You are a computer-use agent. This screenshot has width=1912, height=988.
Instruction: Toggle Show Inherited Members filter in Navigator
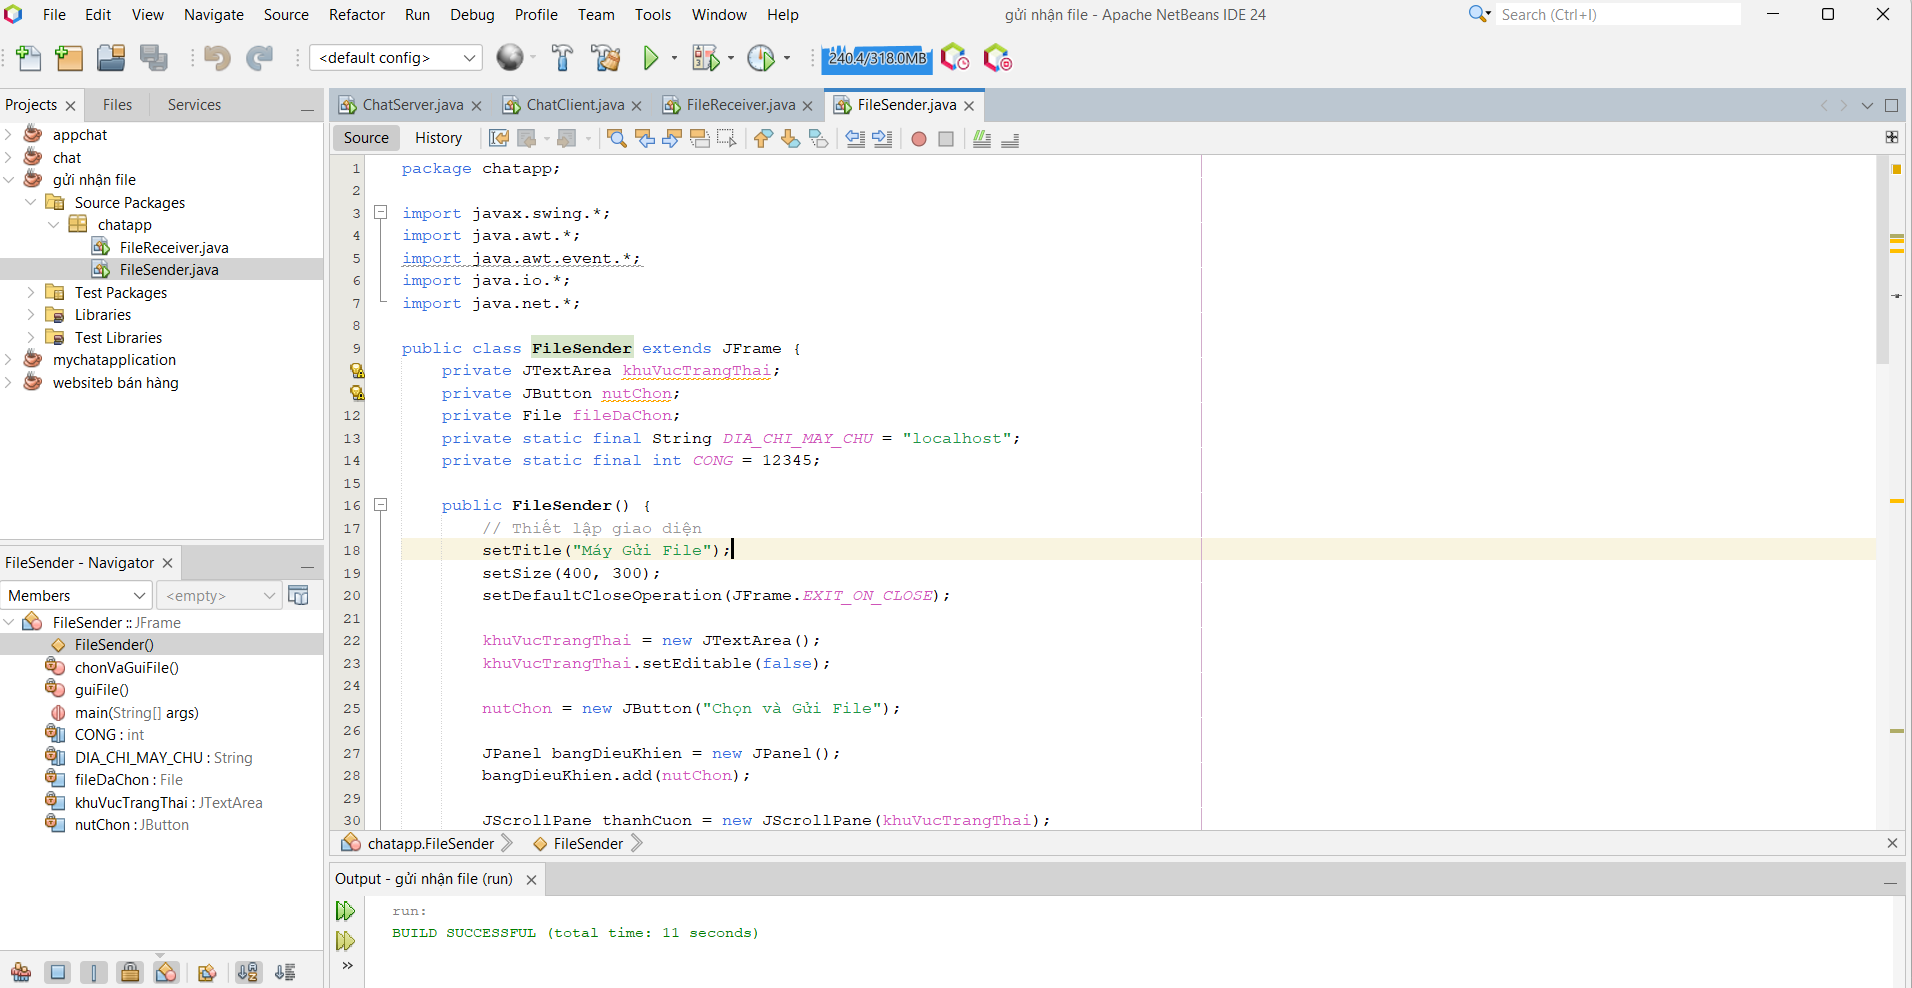point(21,972)
